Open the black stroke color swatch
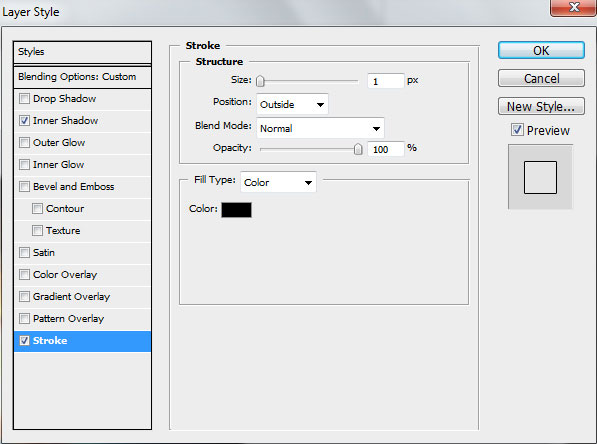The height and width of the screenshot is (444, 597). (x=236, y=210)
